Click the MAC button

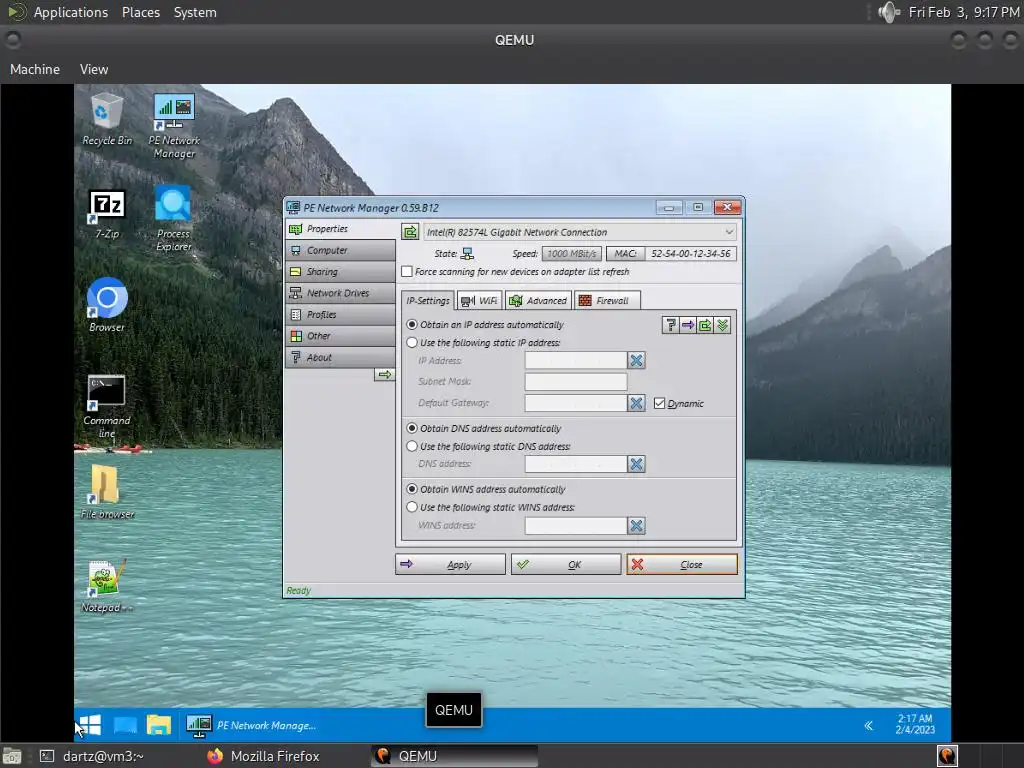tap(625, 253)
